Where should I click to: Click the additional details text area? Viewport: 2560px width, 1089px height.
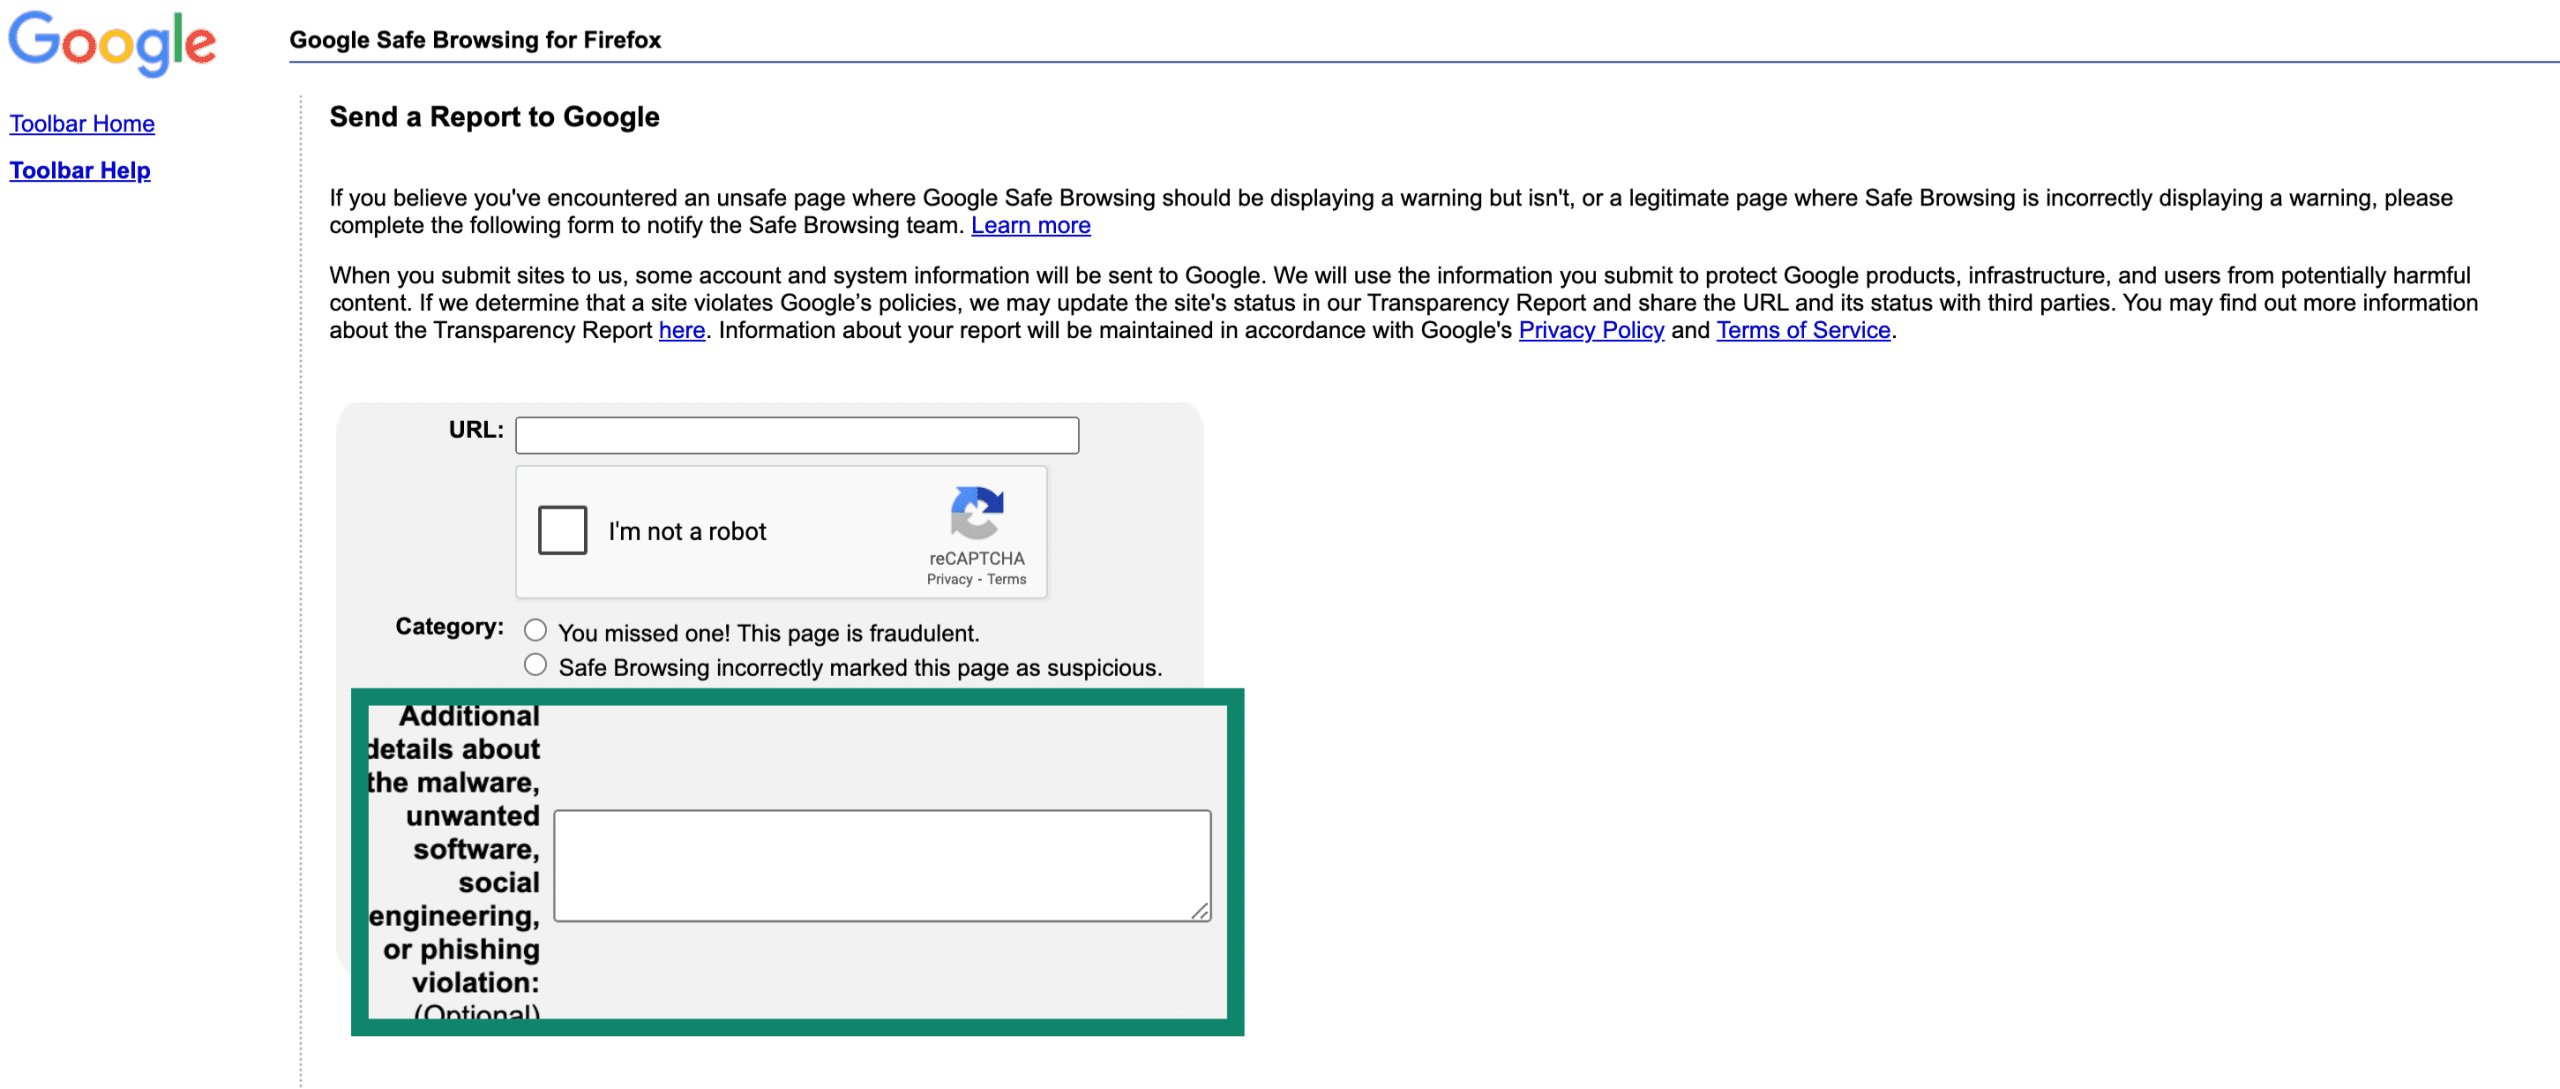tap(880, 865)
